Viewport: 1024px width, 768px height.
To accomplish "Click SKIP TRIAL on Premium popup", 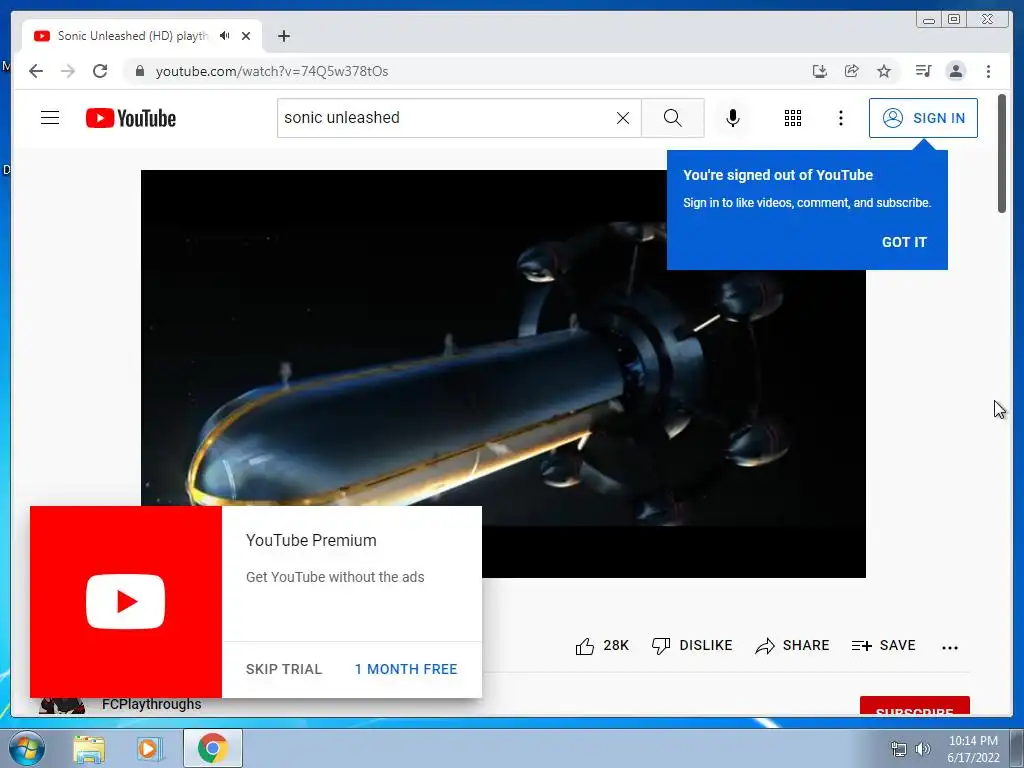I will [284, 669].
